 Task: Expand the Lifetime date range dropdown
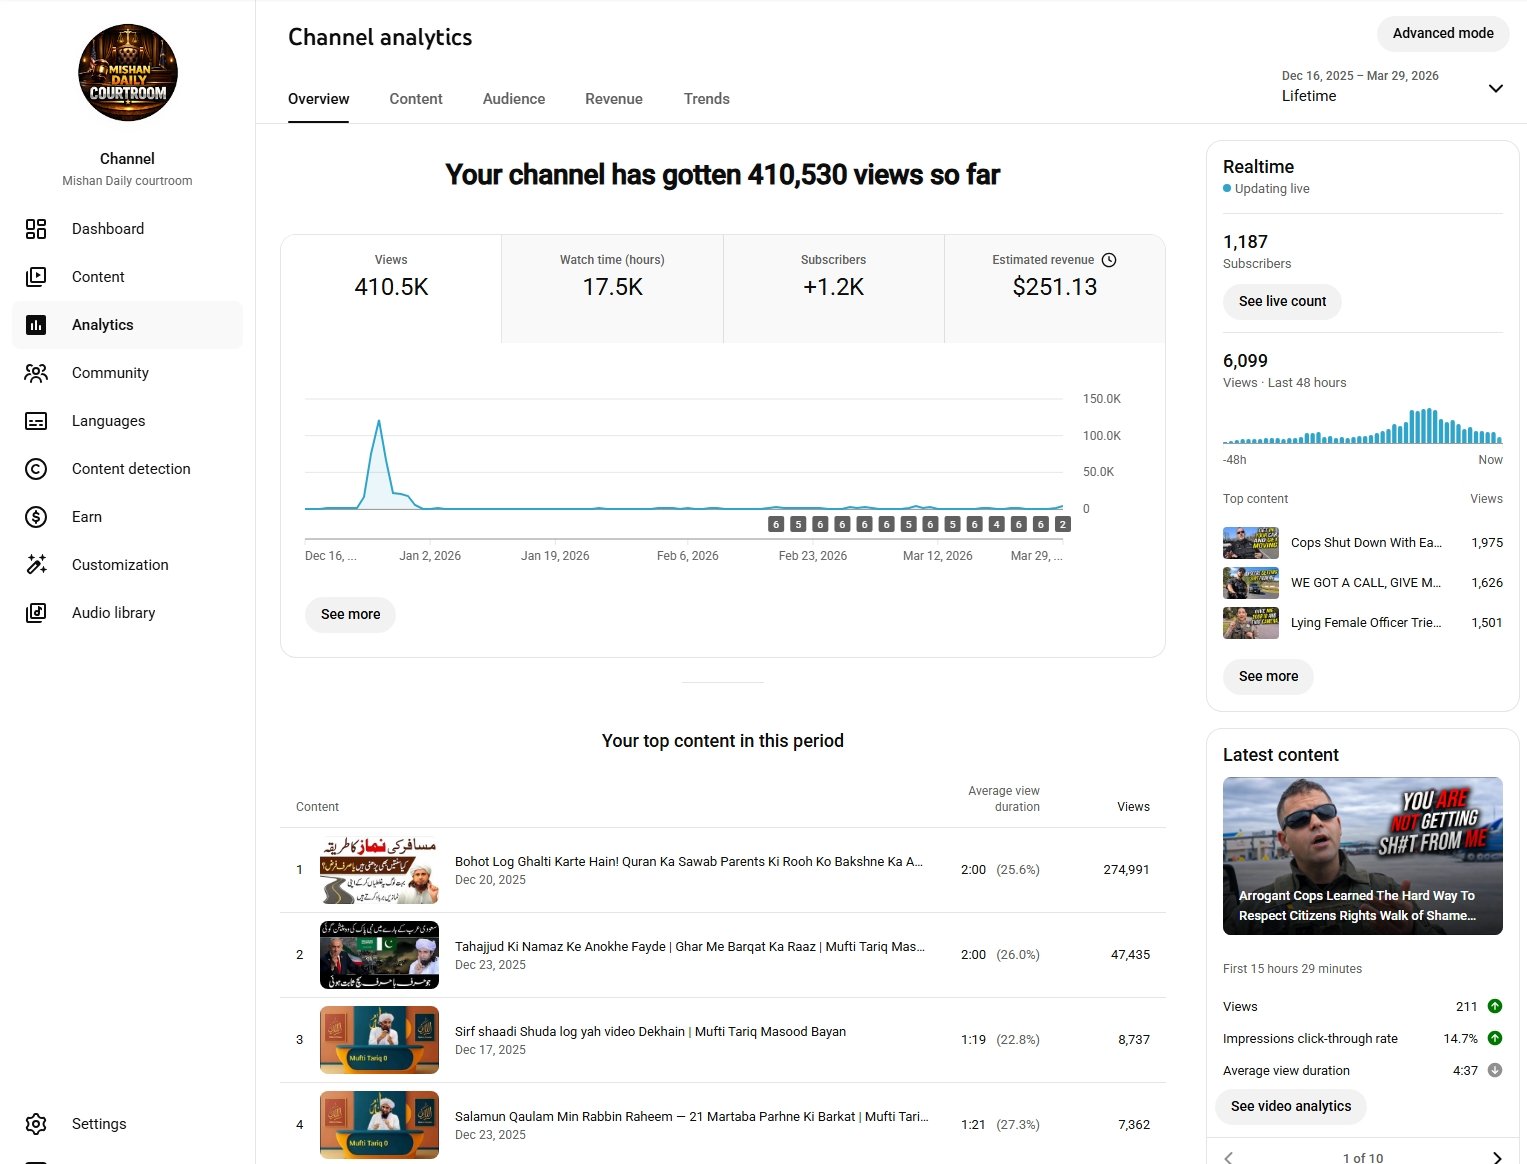[1495, 88]
